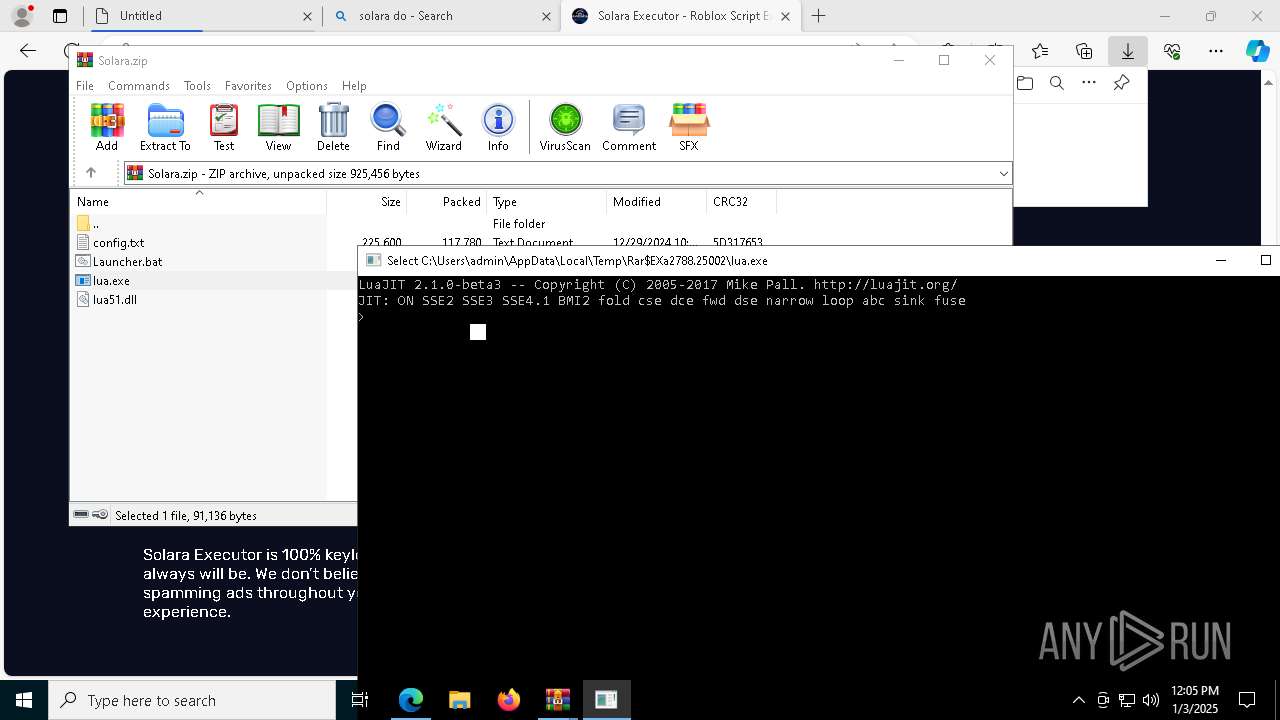Sort by Packed column header
This screenshot has width=1280, height=720.
click(x=447, y=202)
